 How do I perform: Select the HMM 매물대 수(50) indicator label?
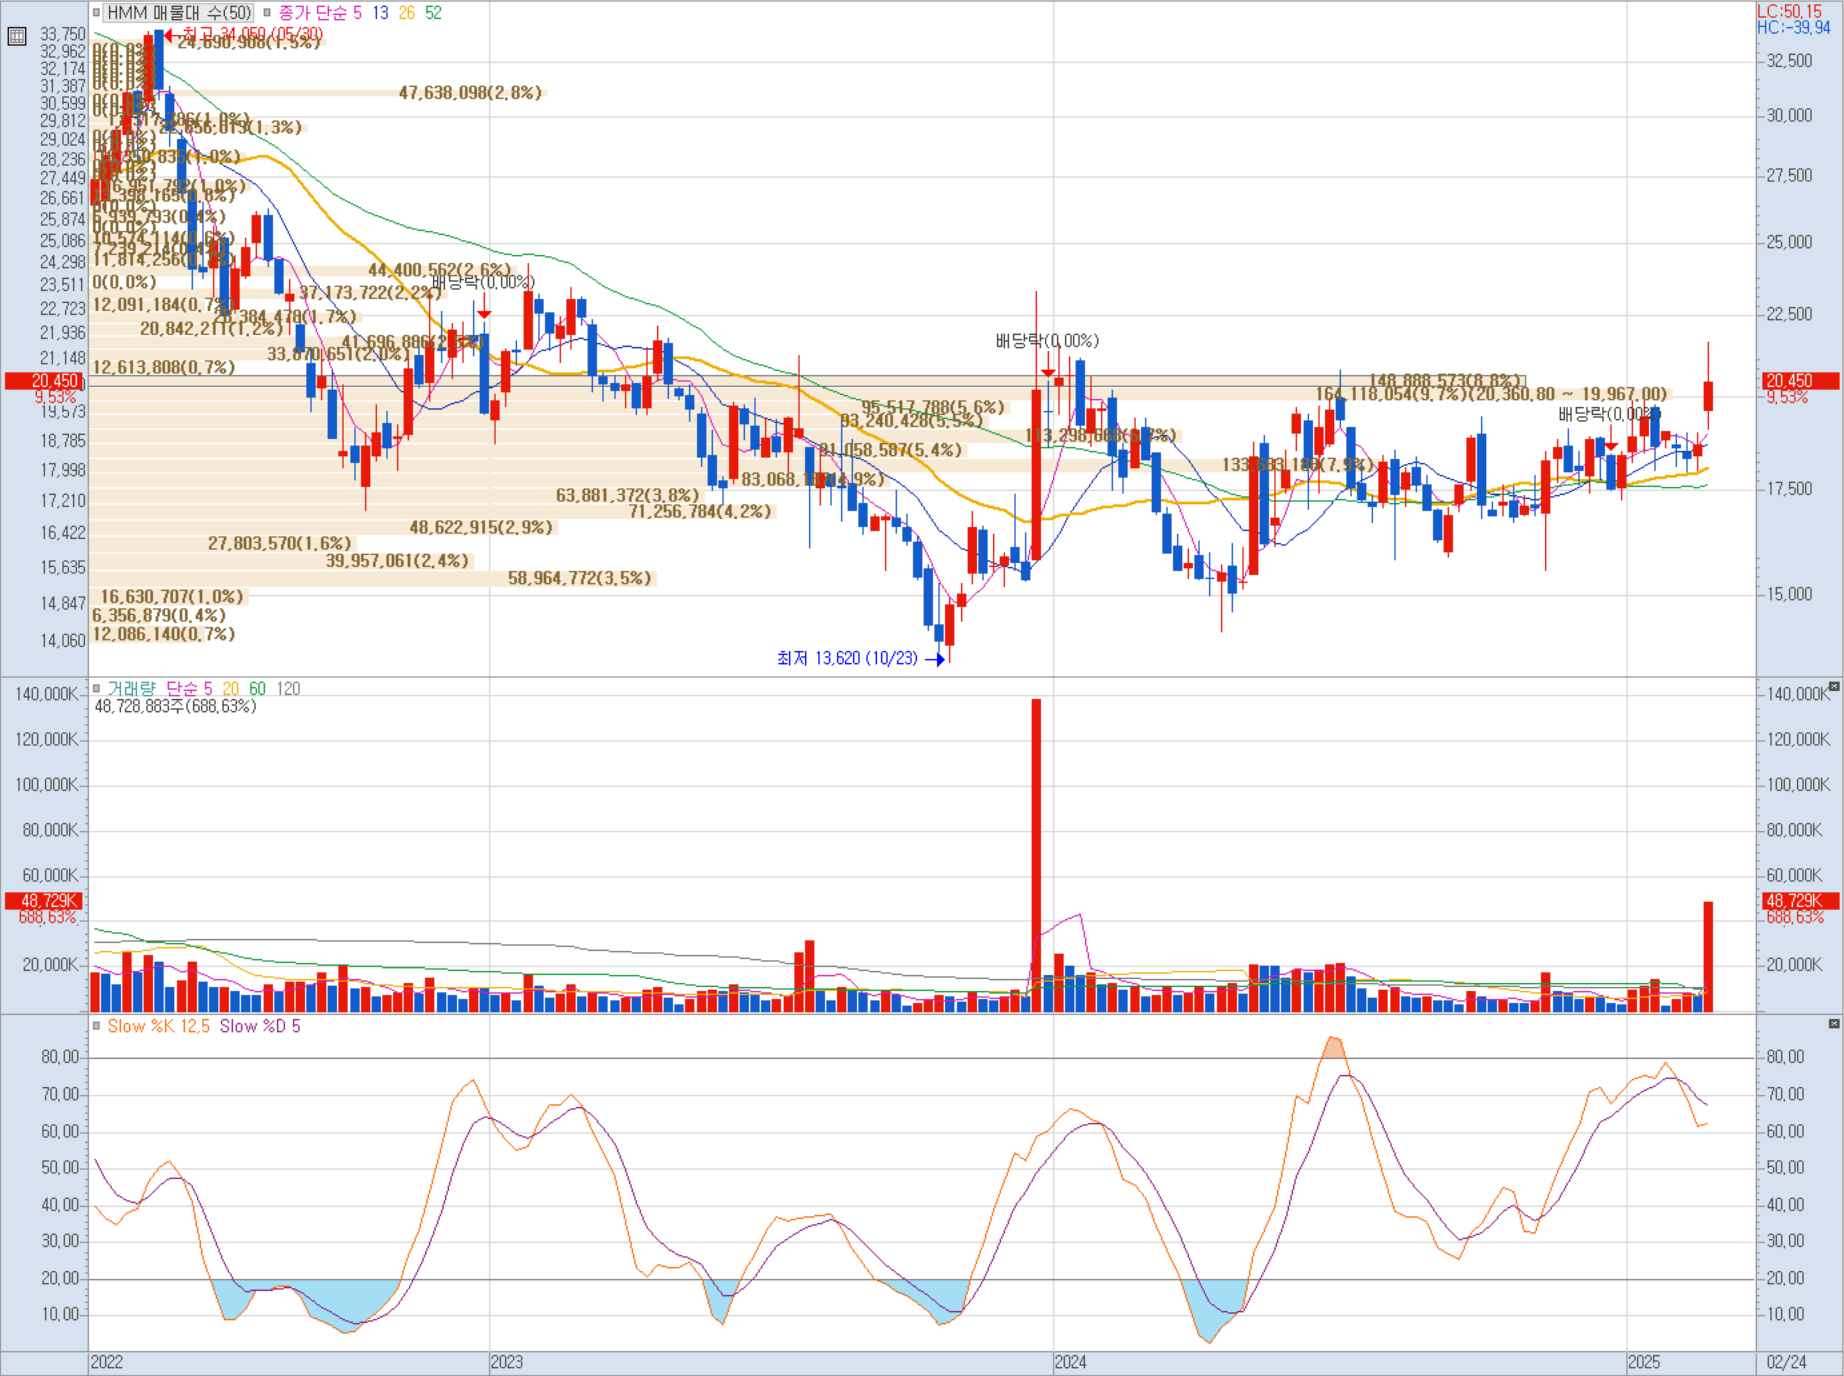tap(179, 13)
